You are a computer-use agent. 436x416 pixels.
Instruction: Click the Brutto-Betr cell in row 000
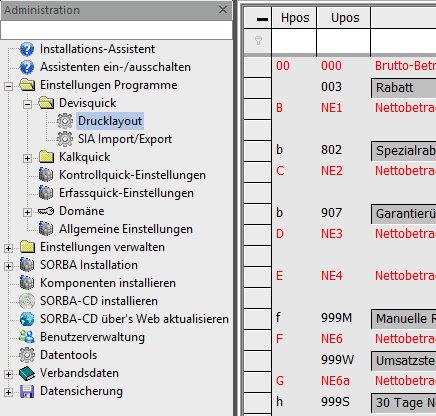tap(405, 66)
